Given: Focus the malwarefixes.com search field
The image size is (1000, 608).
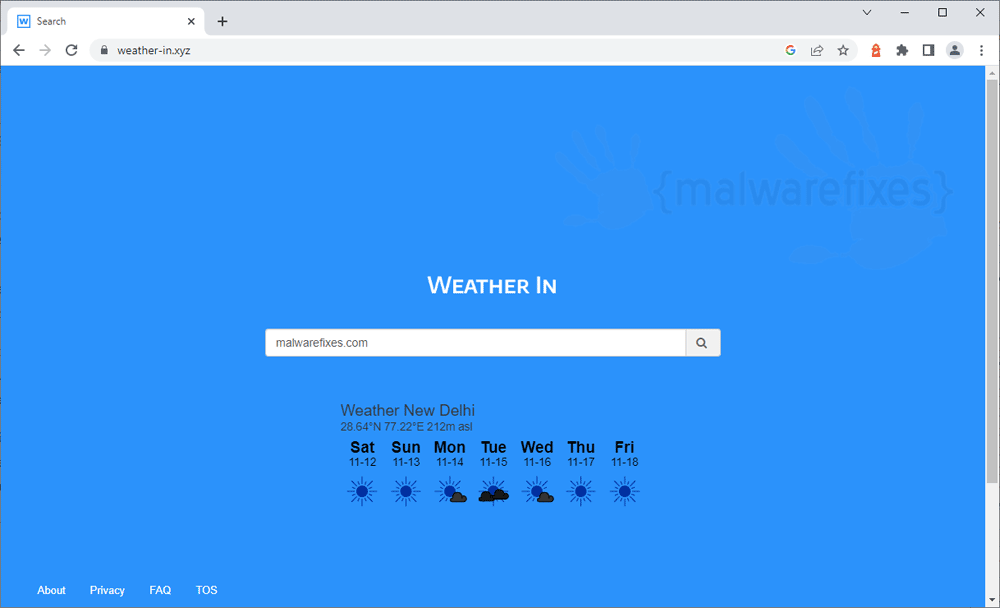Looking at the screenshot, I should coord(476,343).
